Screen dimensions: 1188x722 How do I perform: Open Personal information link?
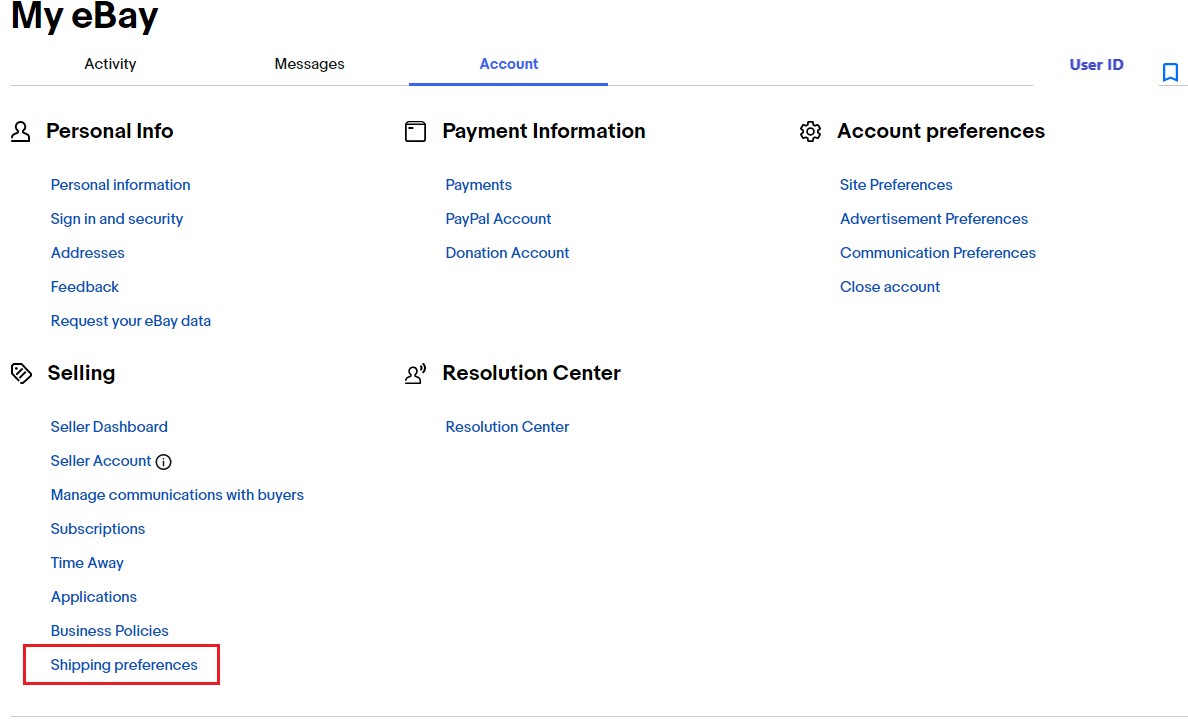click(x=120, y=185)
